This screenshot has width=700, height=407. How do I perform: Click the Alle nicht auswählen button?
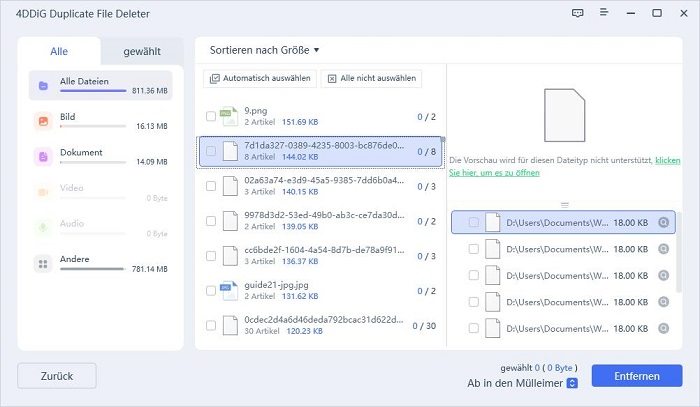371,78
